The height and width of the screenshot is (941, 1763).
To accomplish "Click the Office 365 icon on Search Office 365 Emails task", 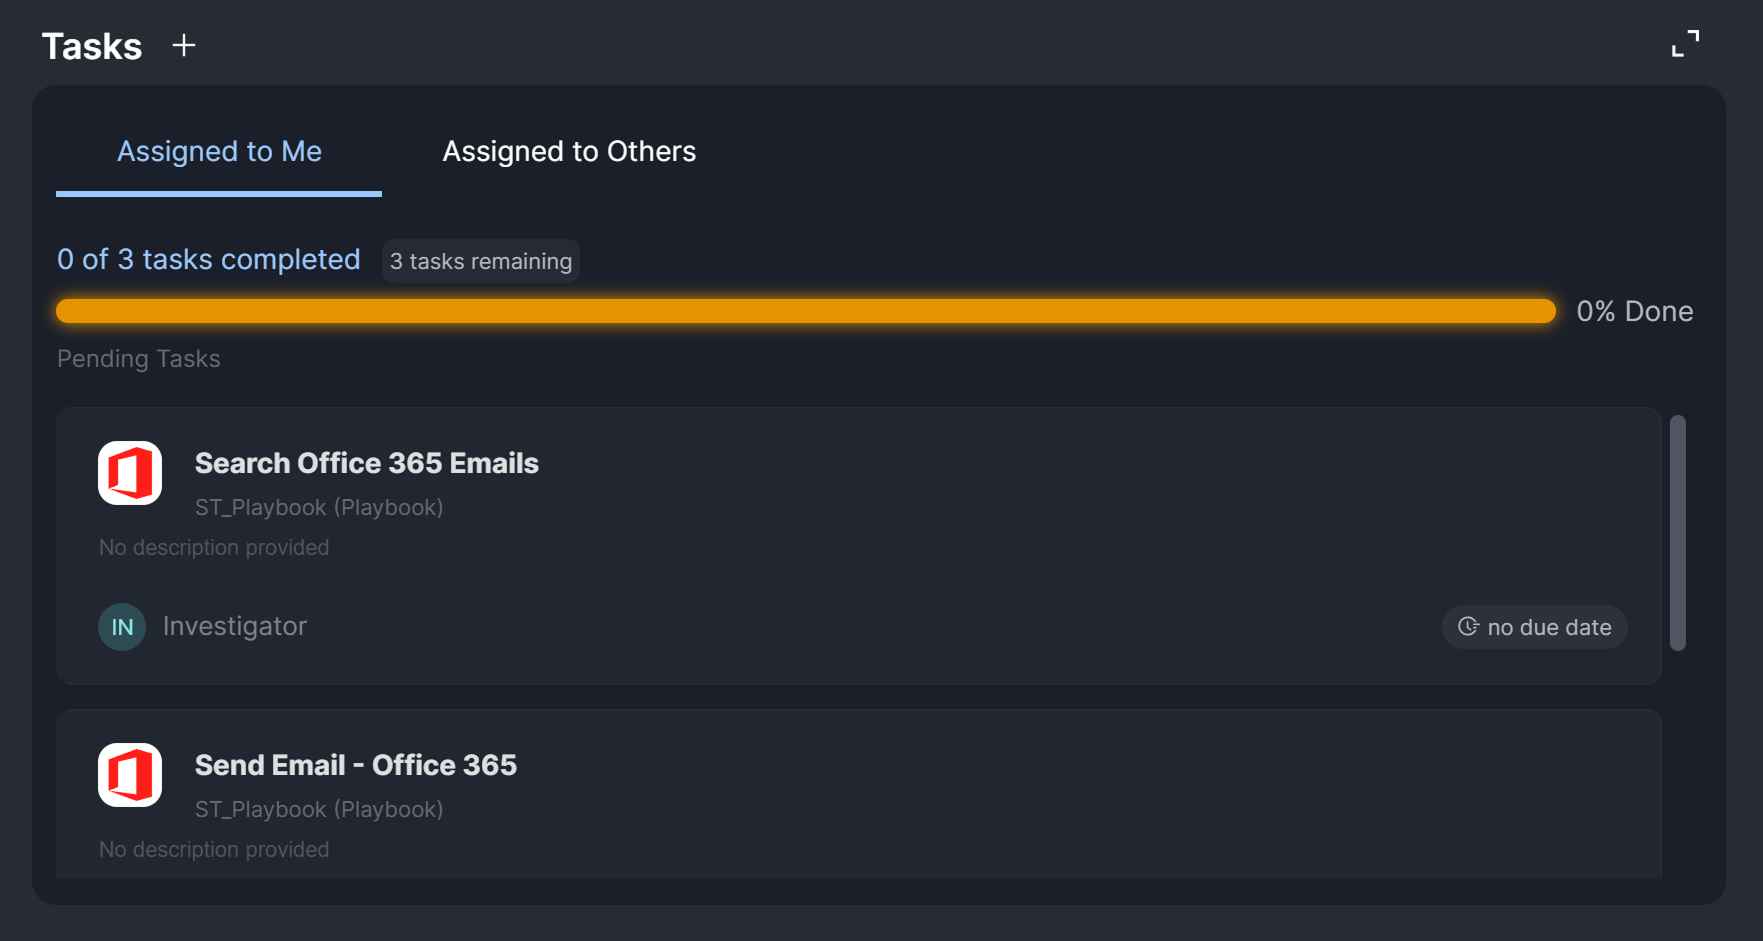I will 129,473.
